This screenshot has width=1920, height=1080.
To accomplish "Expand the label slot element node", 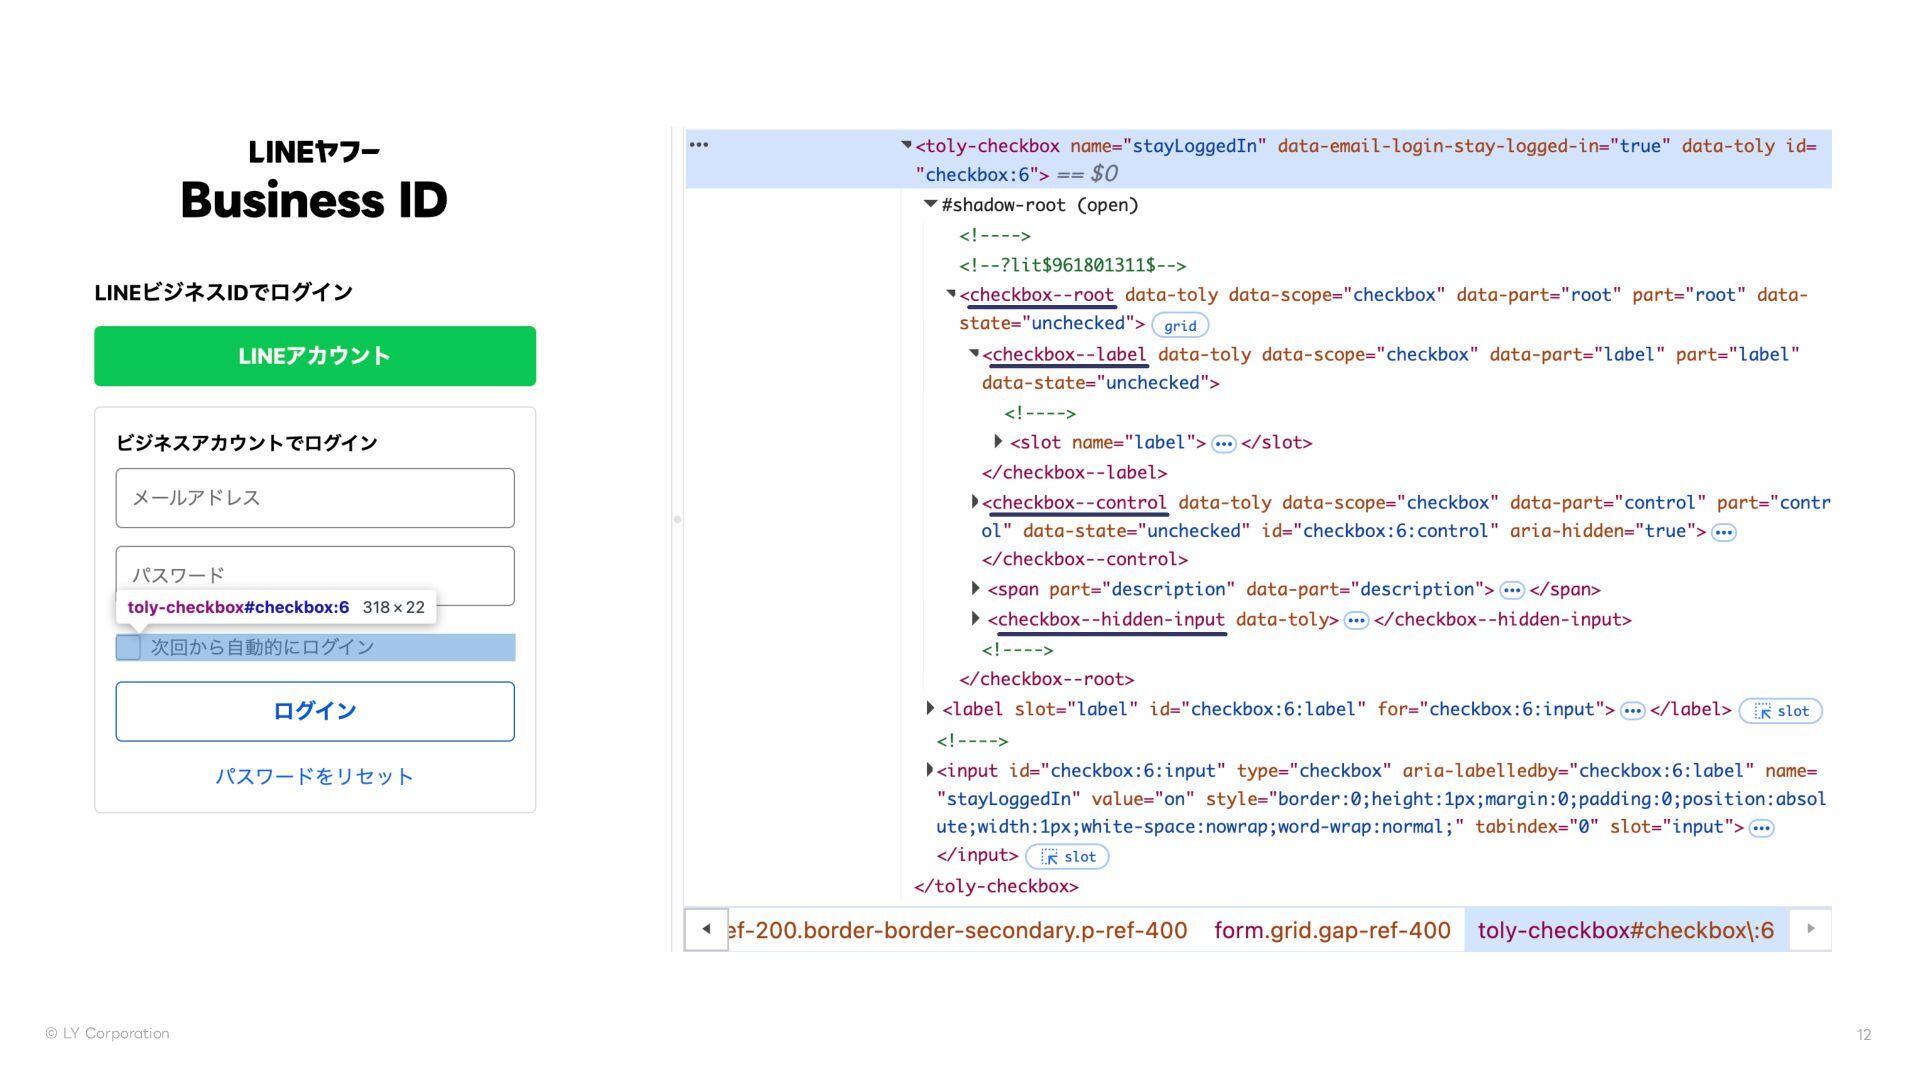I will click(930, 709).
